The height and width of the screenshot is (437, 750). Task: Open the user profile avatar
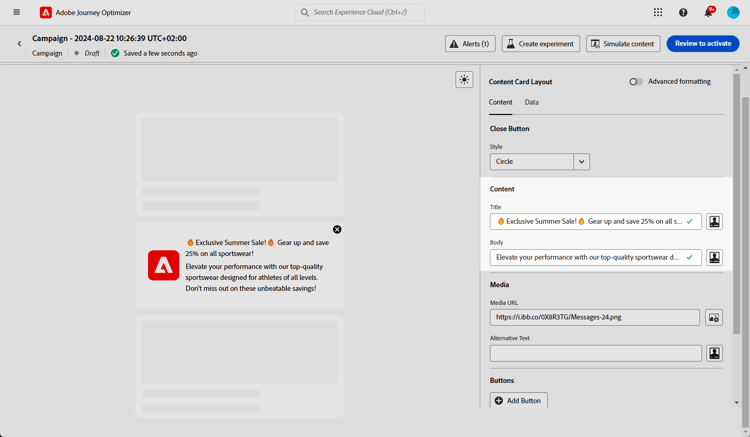pyautogui.click(x=733, y=12)
